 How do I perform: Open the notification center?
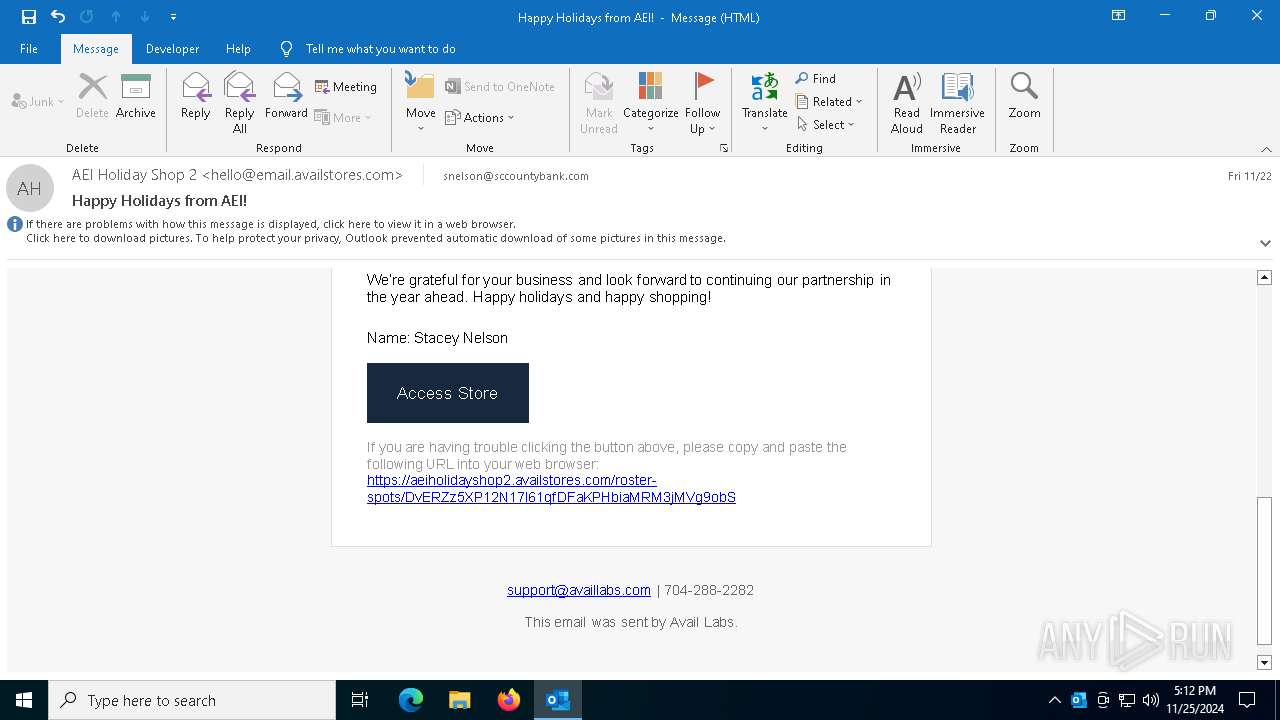tap(1247, 700)
